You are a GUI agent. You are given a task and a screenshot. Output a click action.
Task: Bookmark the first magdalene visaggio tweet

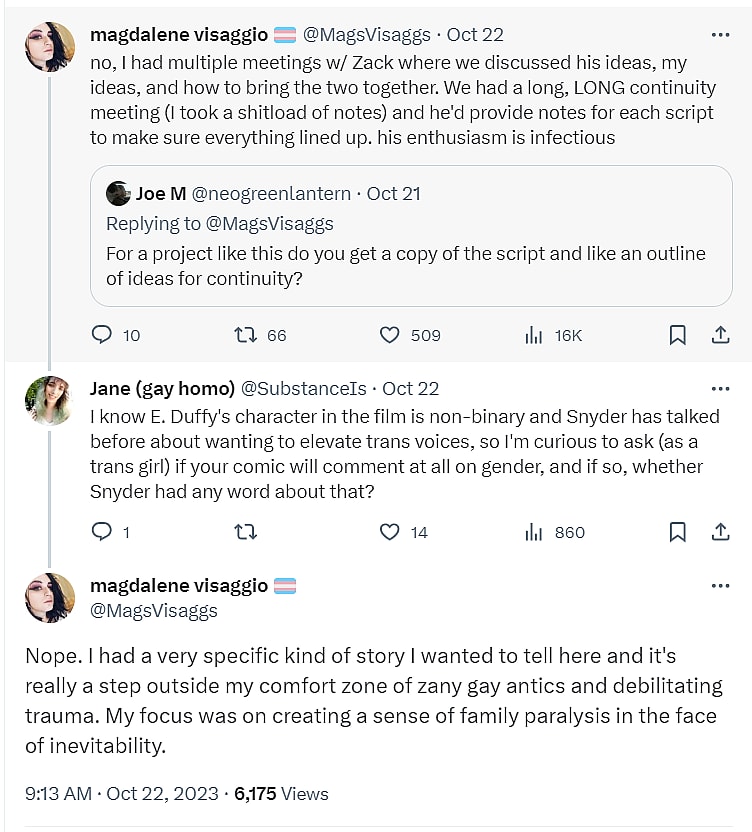677,335
